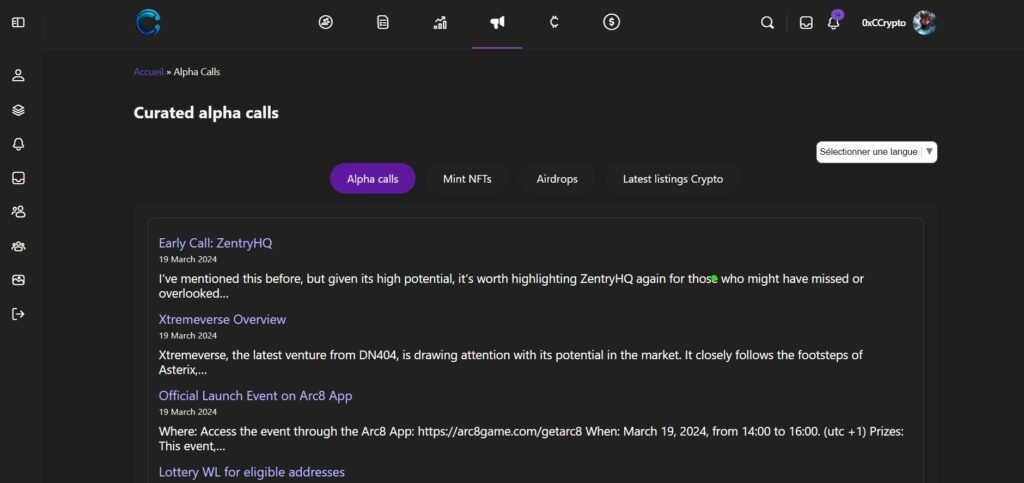Open the search magnifier icon
Image resolution: width=1024 pixels, height=483 pixels.
tap(767, 23)
